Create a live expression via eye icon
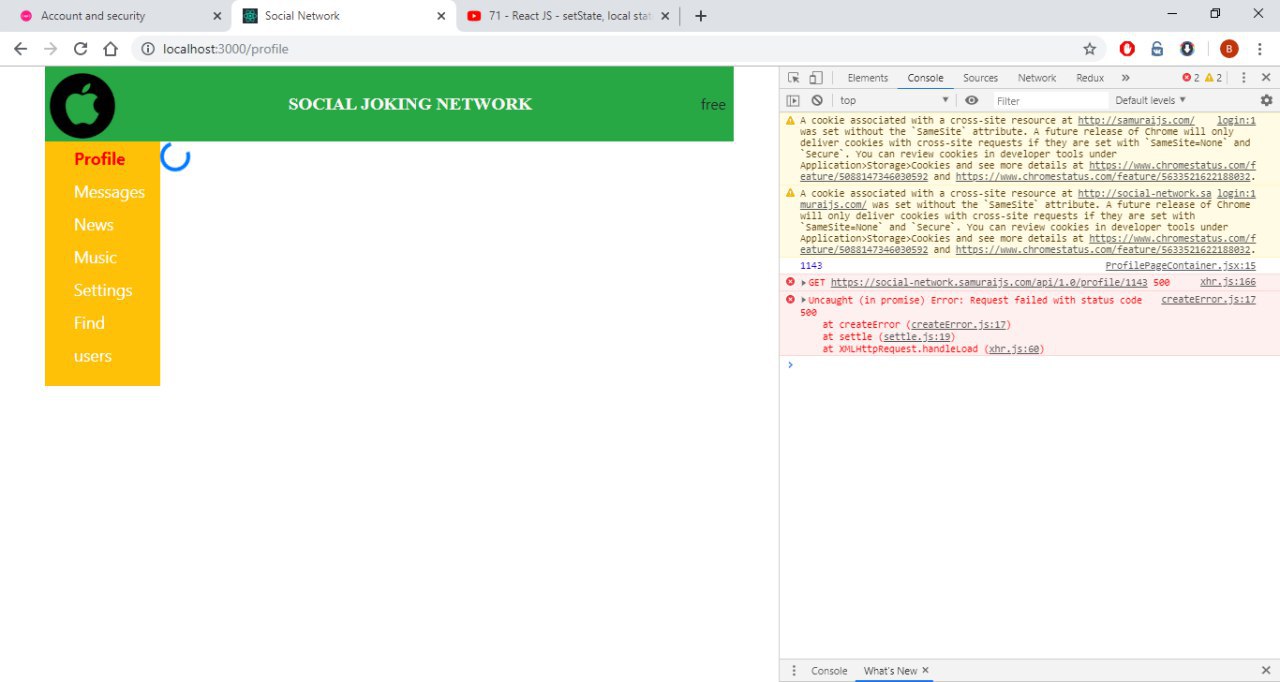 (x=971, y=100)
